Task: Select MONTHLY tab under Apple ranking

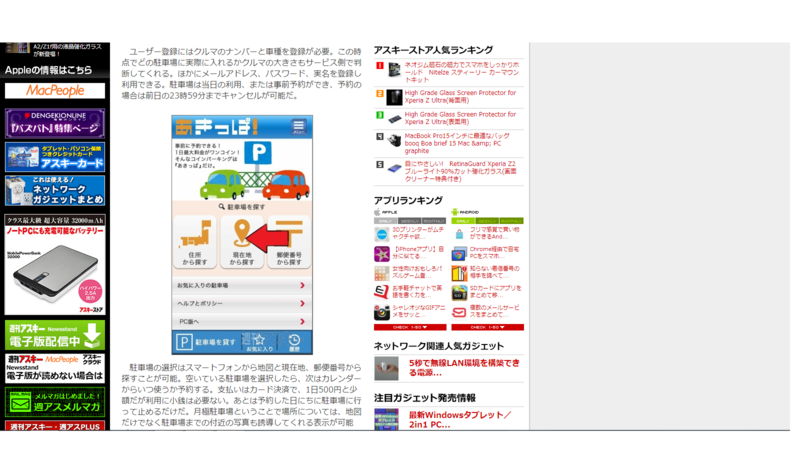Action: [433, 221]
